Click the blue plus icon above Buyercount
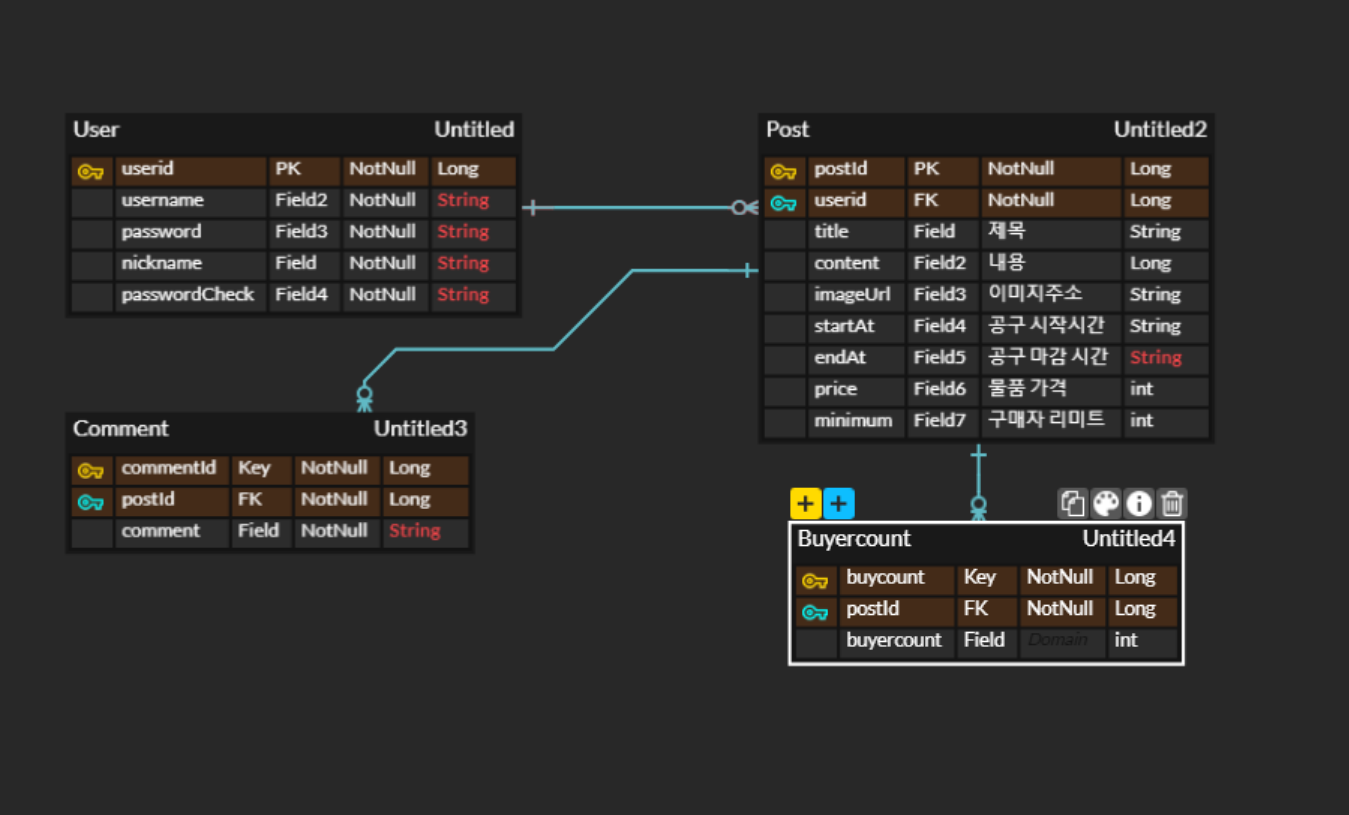This screenshot has height=815, width=1349. 839,503
